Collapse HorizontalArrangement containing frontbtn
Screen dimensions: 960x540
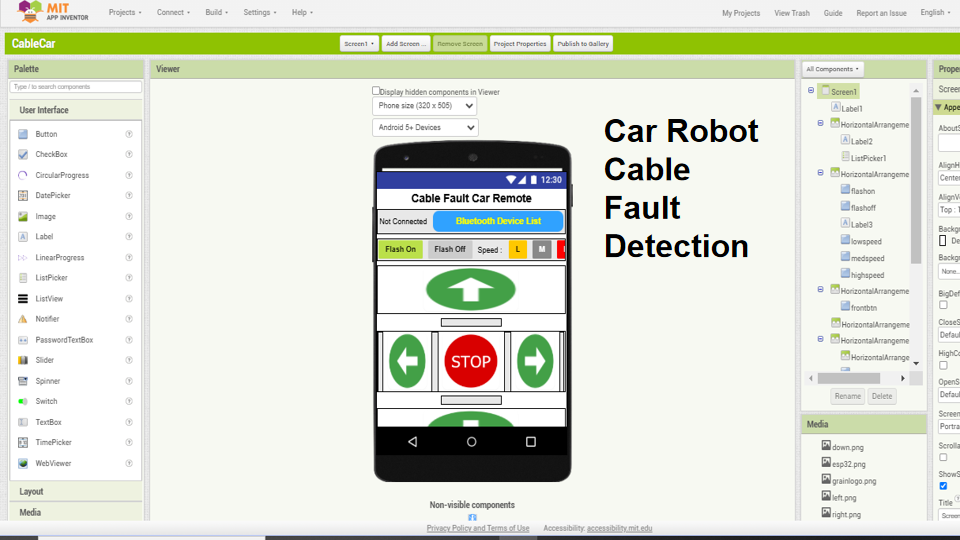point(820,290)
